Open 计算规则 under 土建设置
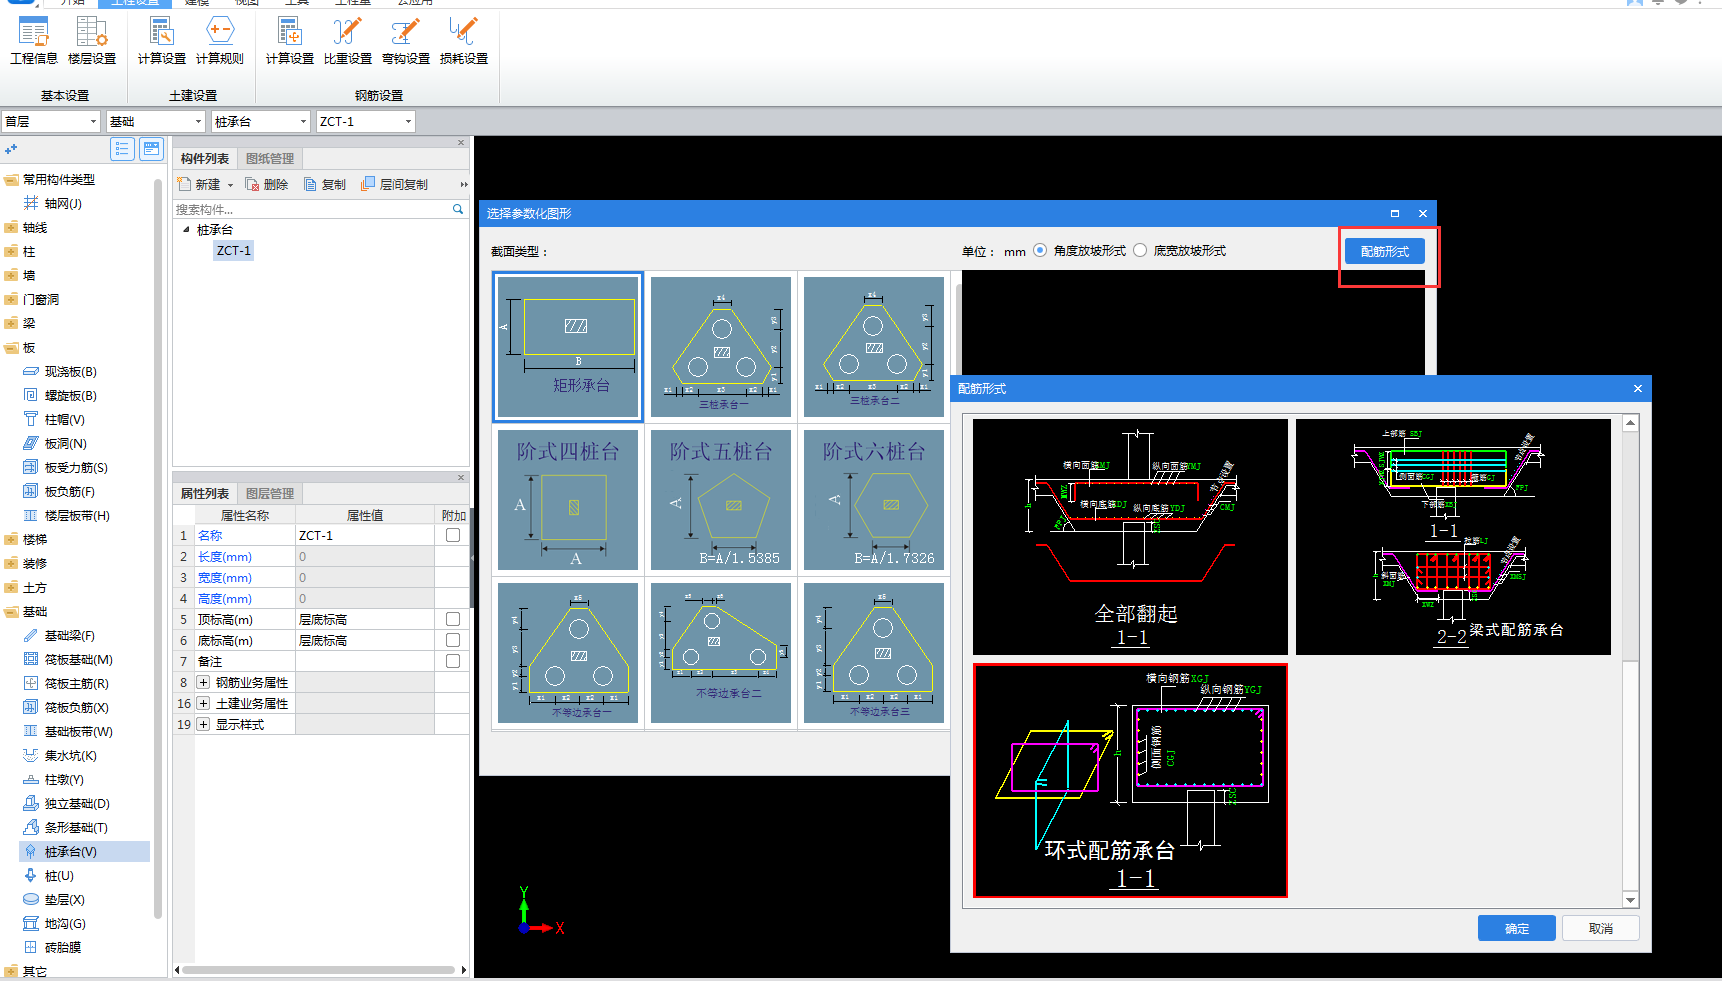This screenshot has height=981, width=1722. pos(220,42)
